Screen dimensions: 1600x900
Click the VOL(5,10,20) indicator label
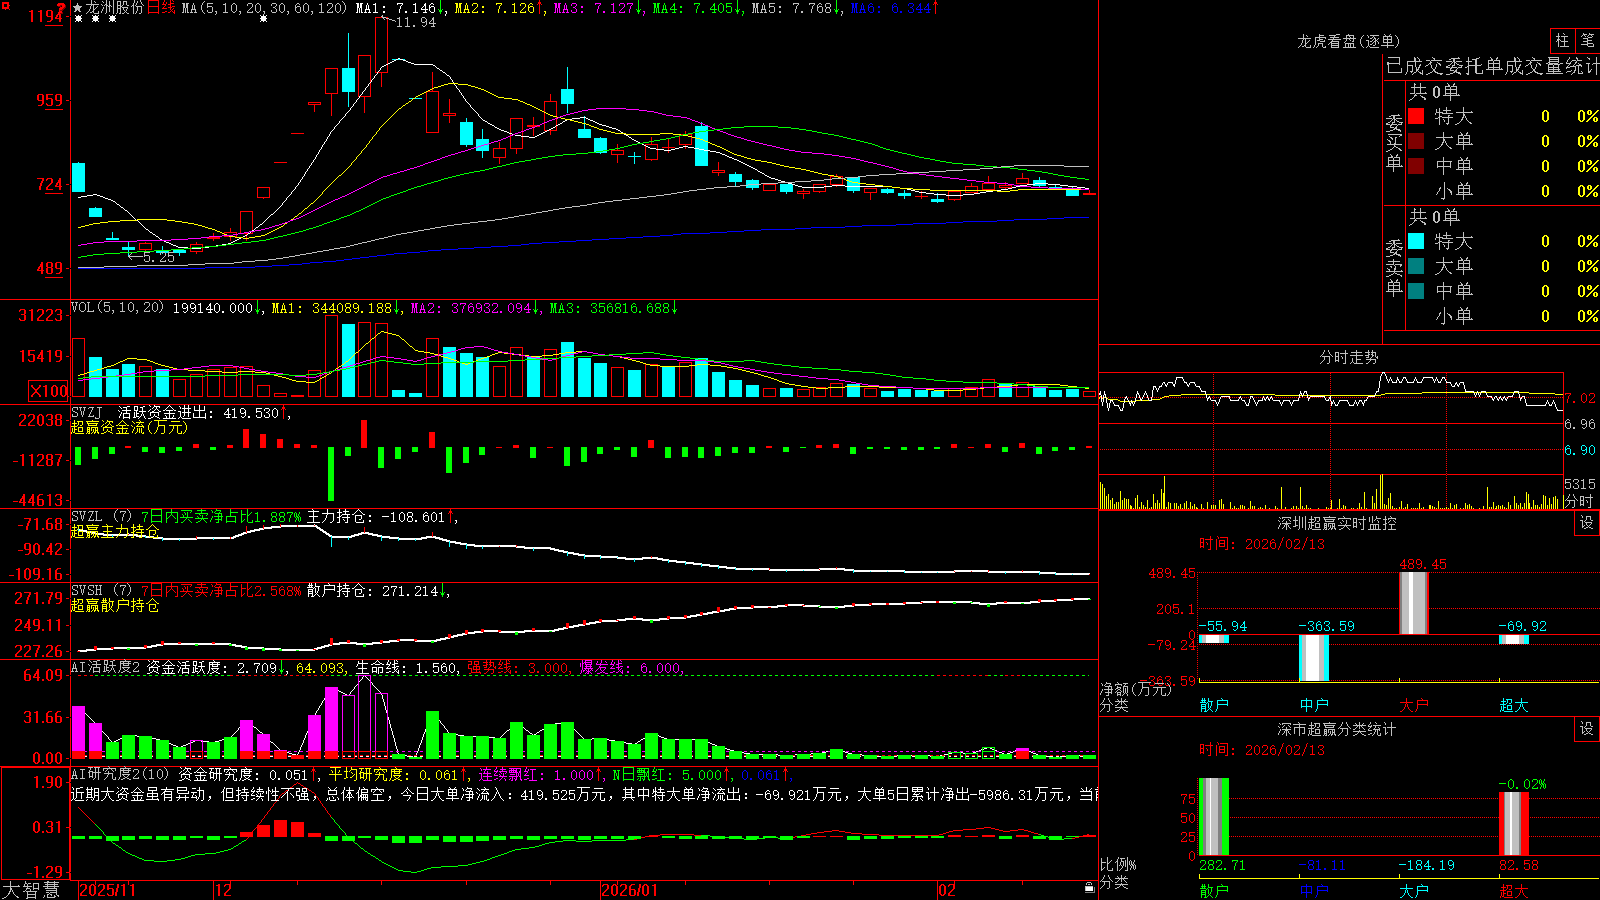click(117, 308)
